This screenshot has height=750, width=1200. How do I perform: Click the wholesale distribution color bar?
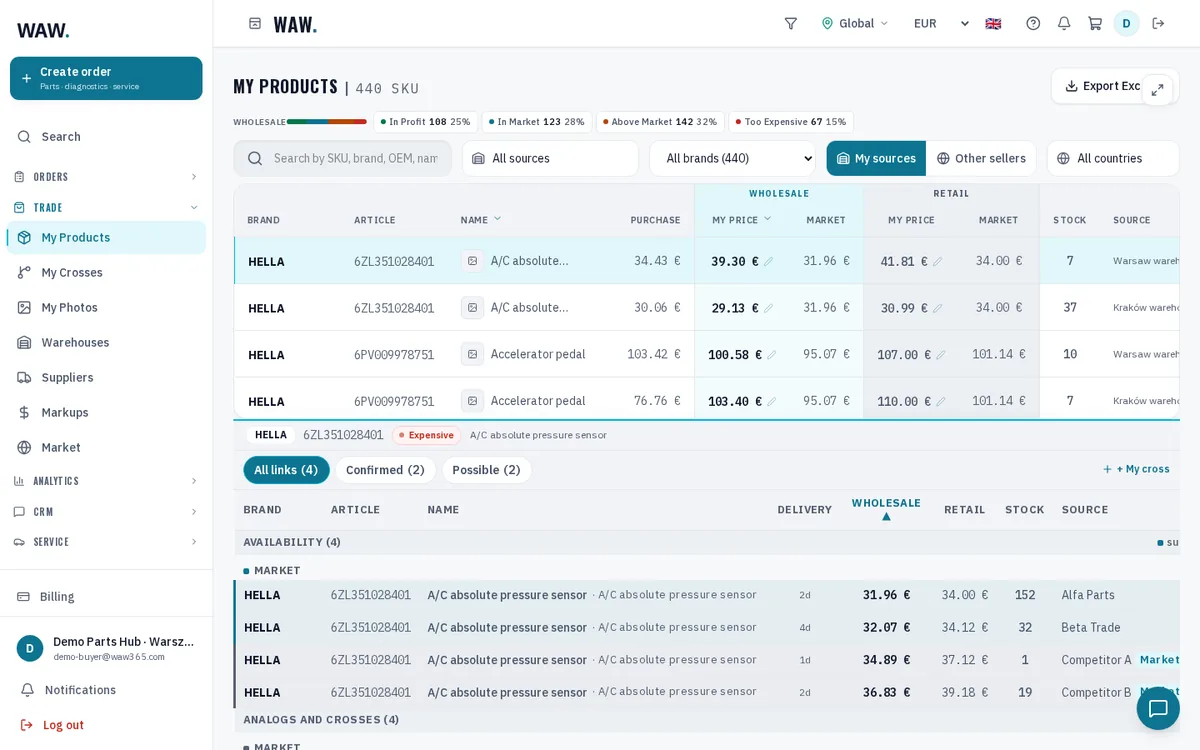point(327,122)
